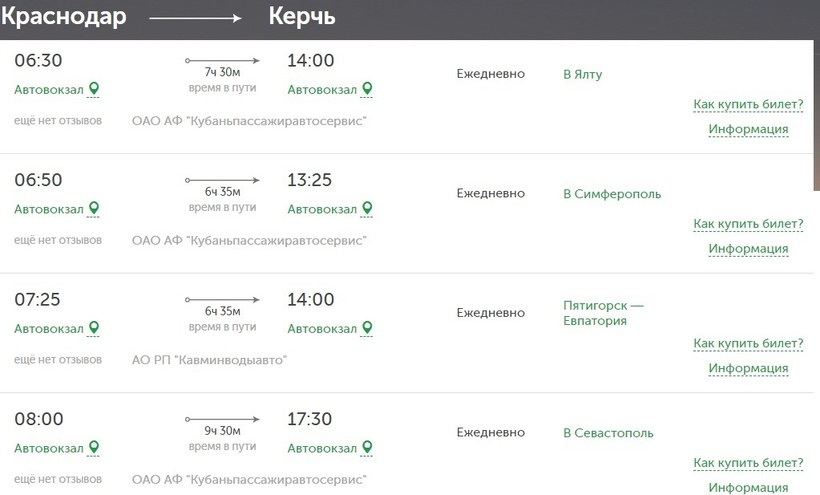Screen dimensions: 820x495
Task: Click 'Автовокзал' departure station for 06:30 trip
Action: [49, 90]
